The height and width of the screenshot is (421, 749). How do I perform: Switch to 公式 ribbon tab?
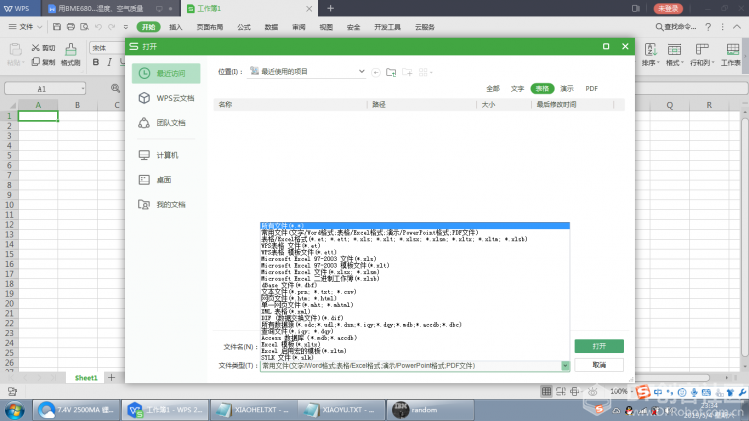pos(244,27)
